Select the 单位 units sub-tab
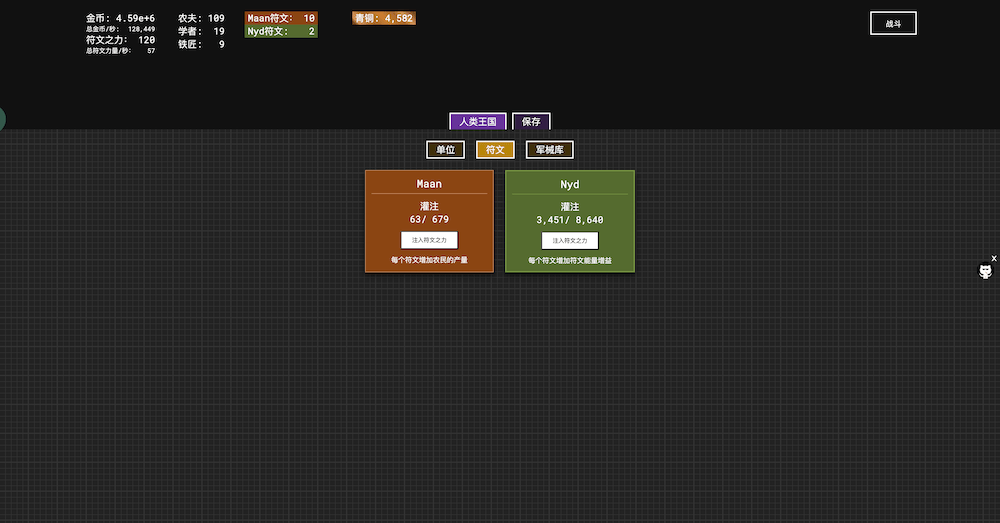 [446, 150]
